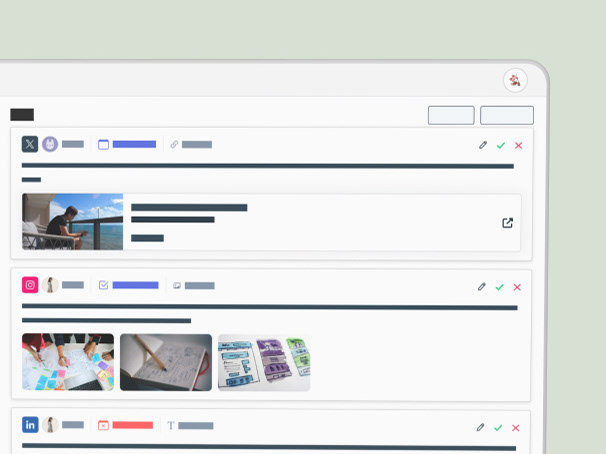Open the author avatar on Instagram post
Screen dimensions: 606x454
(50, 285)
